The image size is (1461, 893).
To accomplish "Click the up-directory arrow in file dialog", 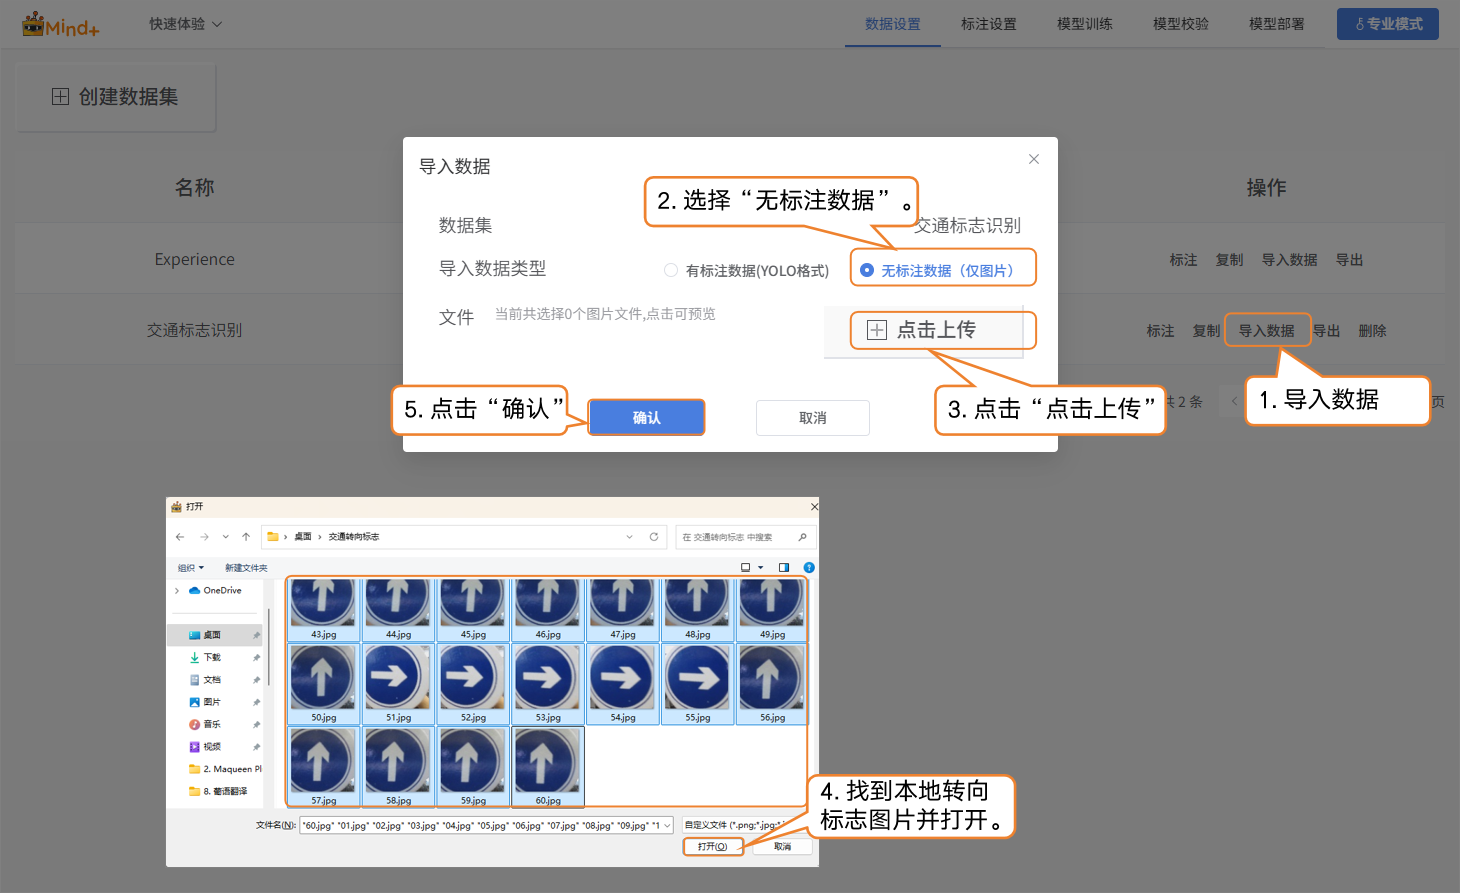I will [x=246, y=537].
